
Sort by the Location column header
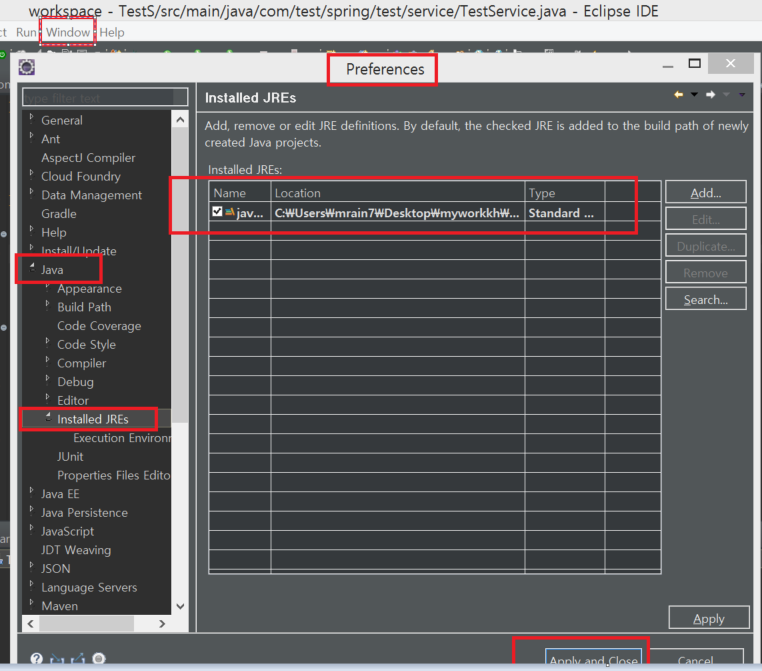[x=398, y=192]
